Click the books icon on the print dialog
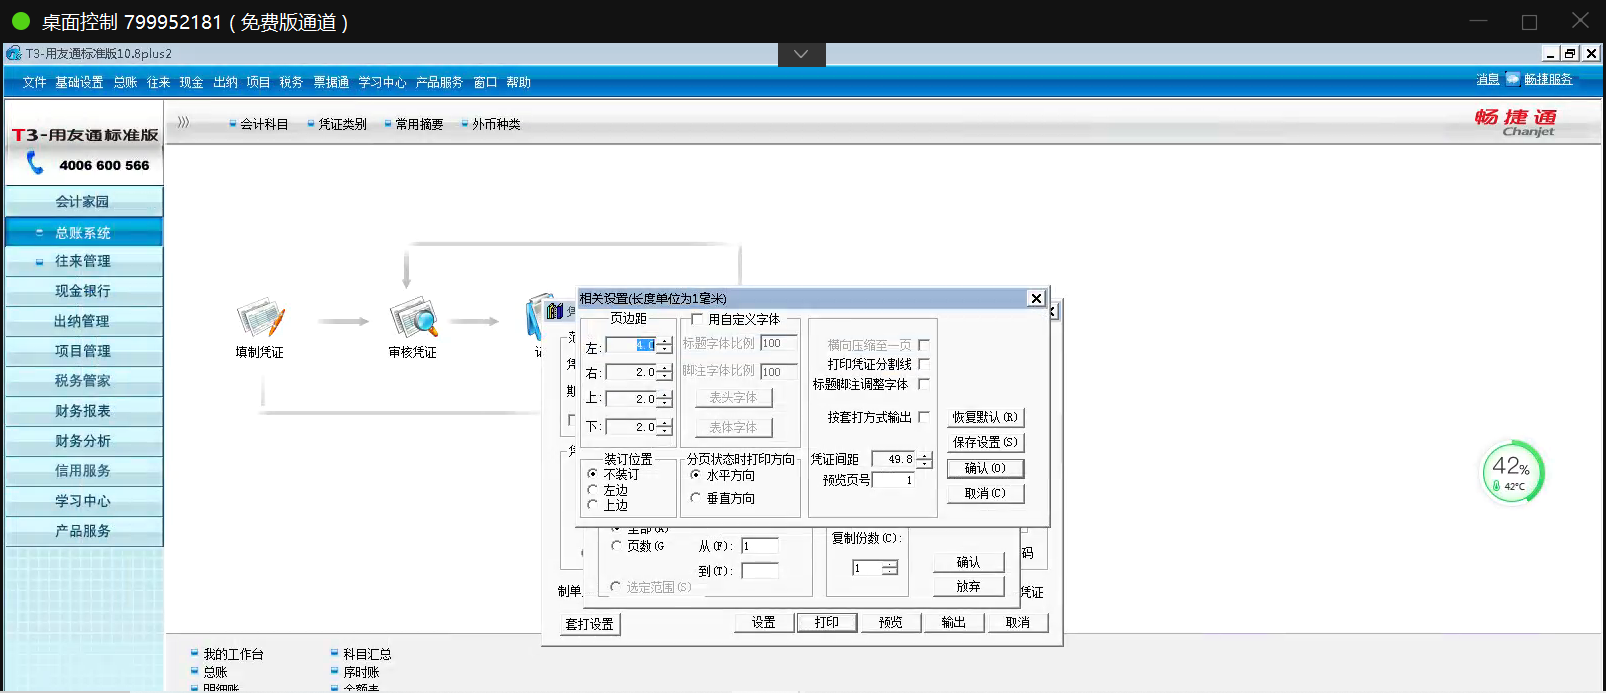Image resolution: width=1606 pixels, height=693 pixels. [x=555, y=311]
